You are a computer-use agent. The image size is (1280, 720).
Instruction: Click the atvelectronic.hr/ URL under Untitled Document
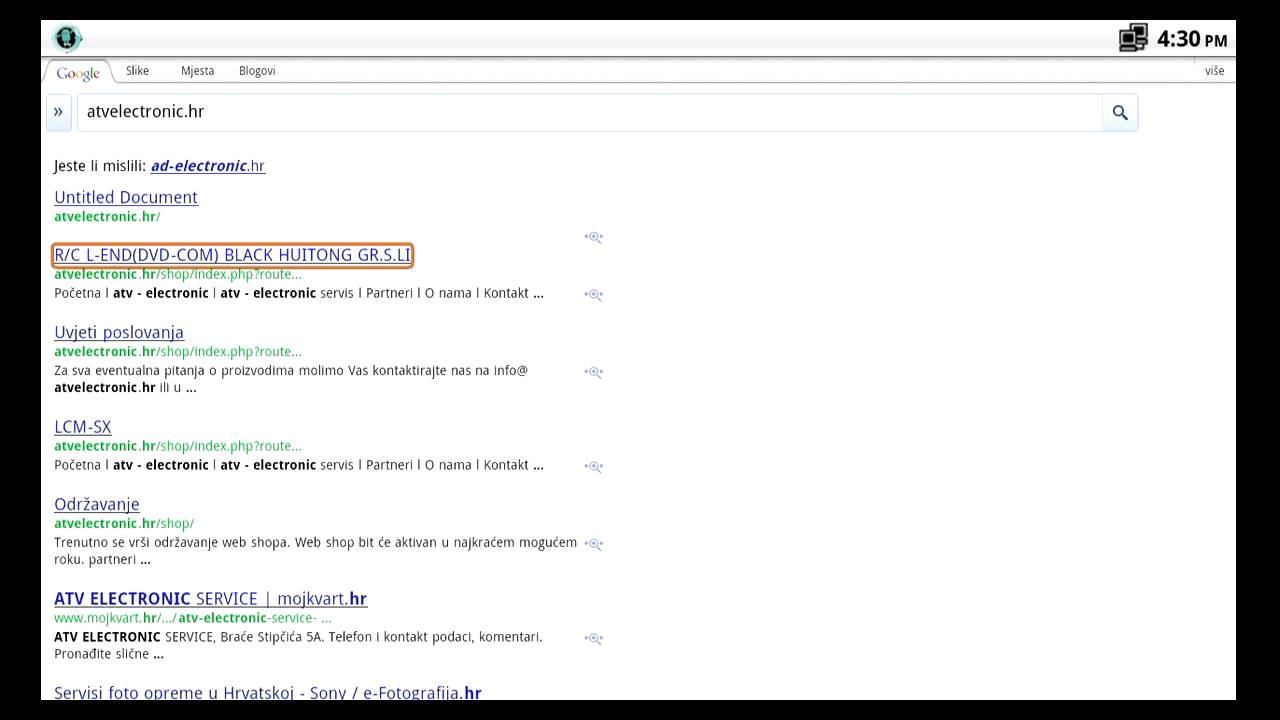(107, 216)
